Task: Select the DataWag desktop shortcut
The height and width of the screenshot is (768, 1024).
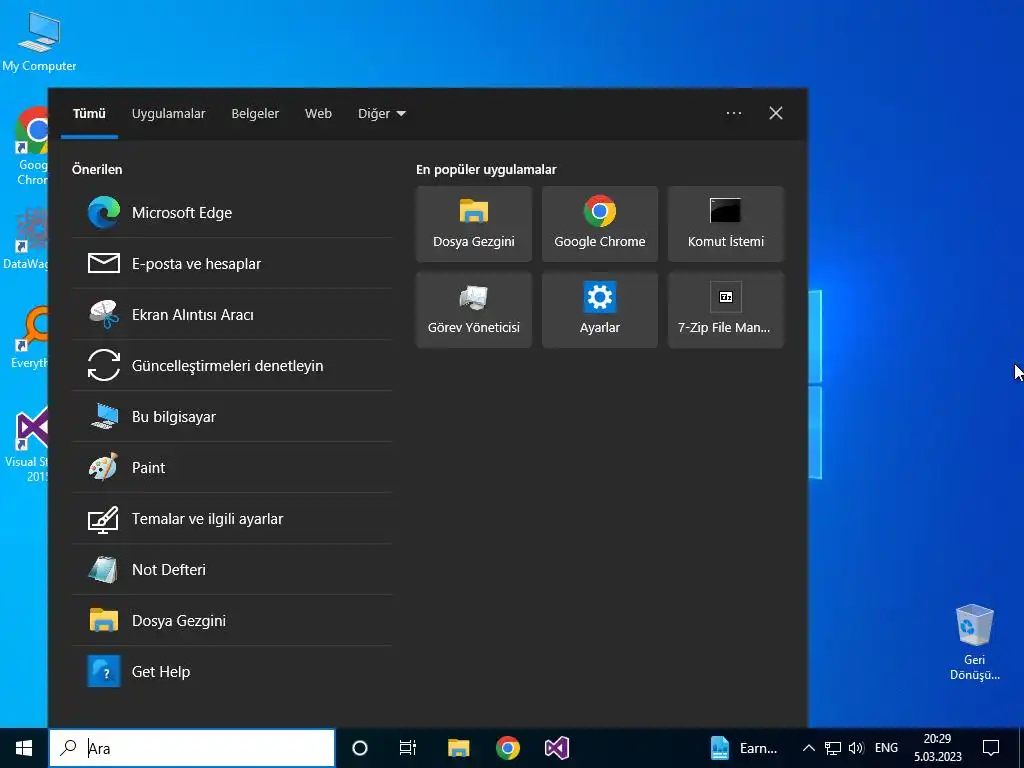Action: [26, 238]
